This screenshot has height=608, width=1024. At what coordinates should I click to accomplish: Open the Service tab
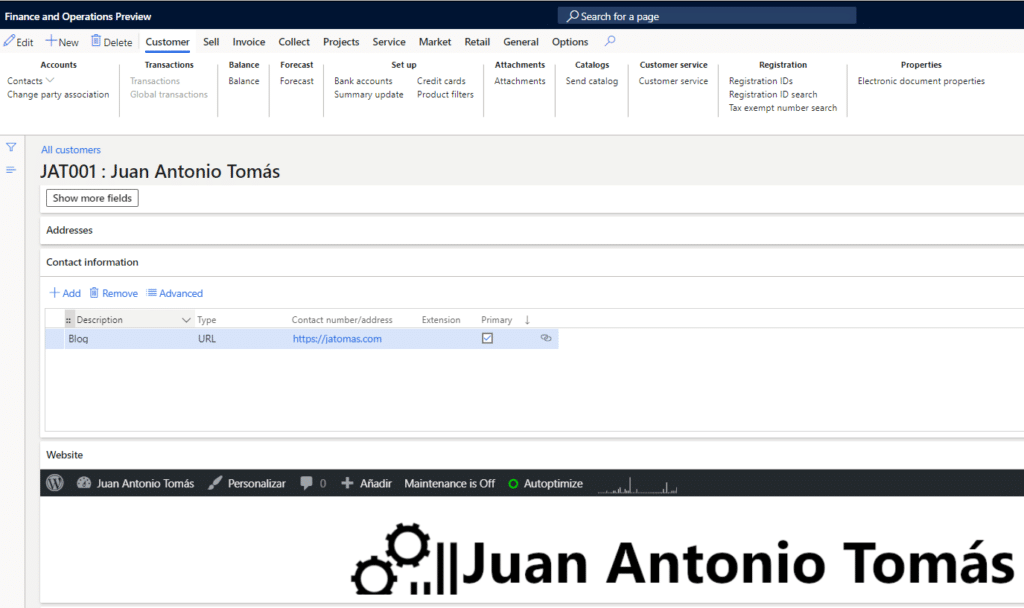click(x=389, y=42)
